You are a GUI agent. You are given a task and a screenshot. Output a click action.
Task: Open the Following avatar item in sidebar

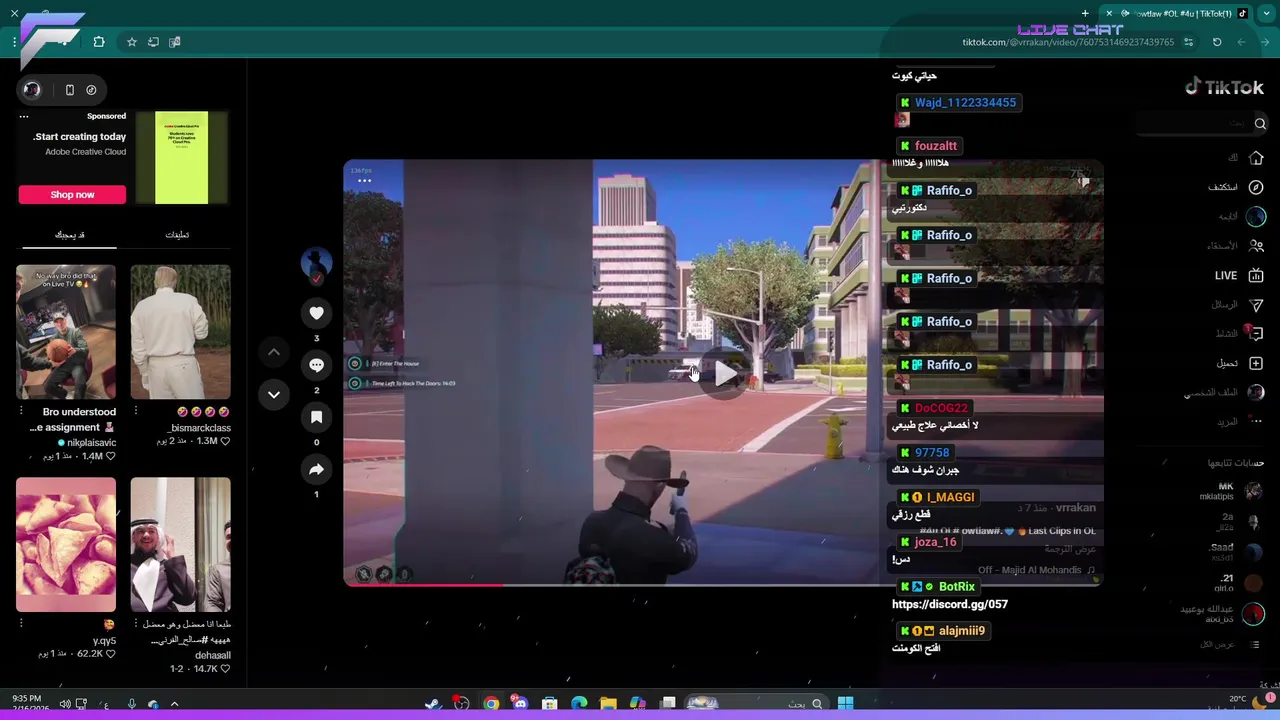coord(1256,216)
